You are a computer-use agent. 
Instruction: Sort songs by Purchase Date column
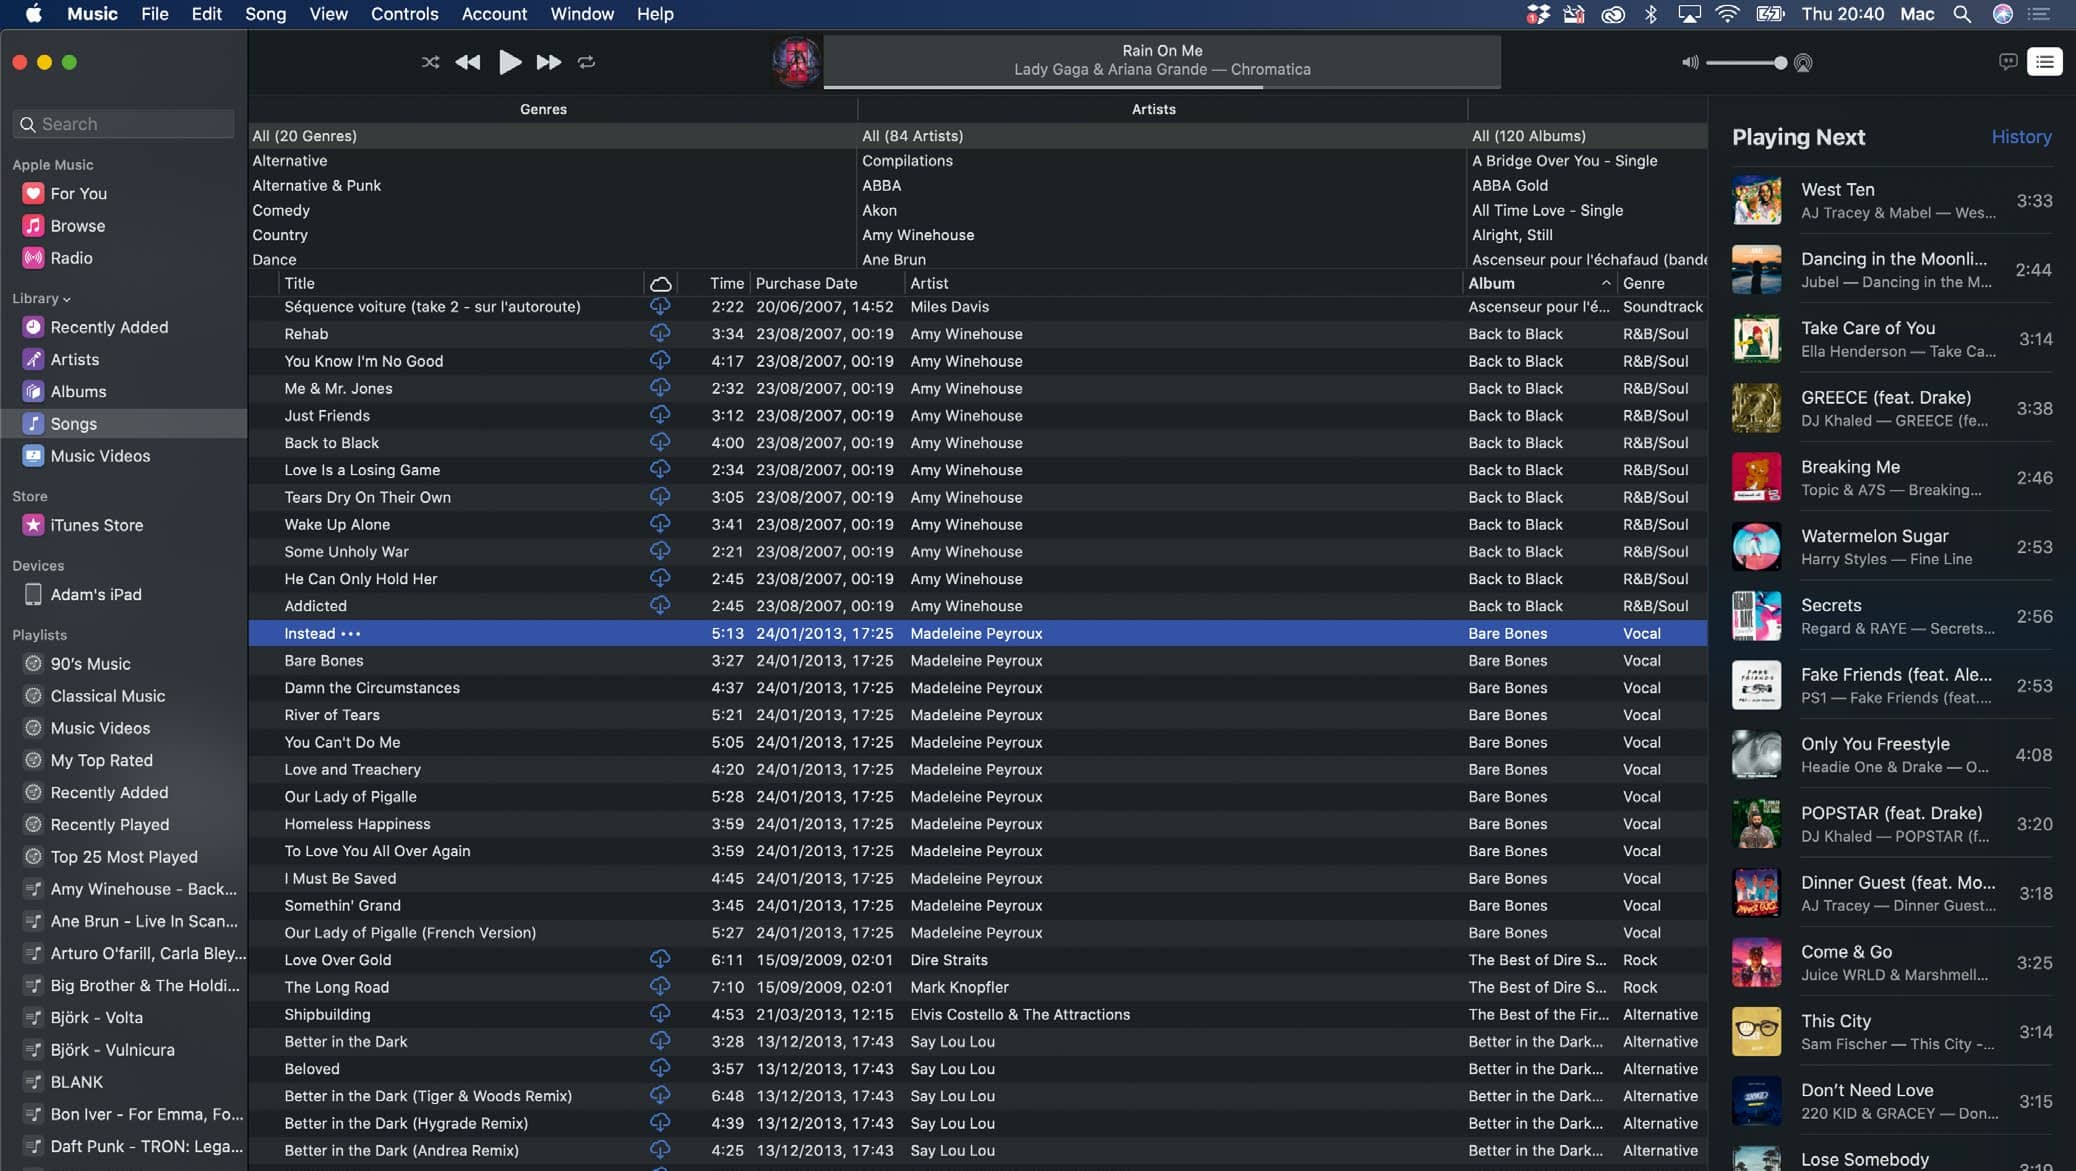pos(827,283)
